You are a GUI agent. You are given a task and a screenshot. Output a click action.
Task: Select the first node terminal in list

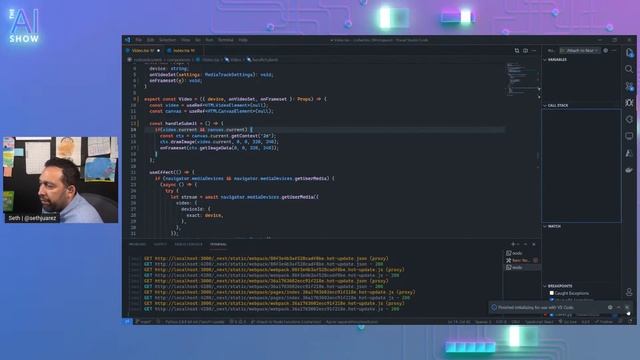[522, 253]
